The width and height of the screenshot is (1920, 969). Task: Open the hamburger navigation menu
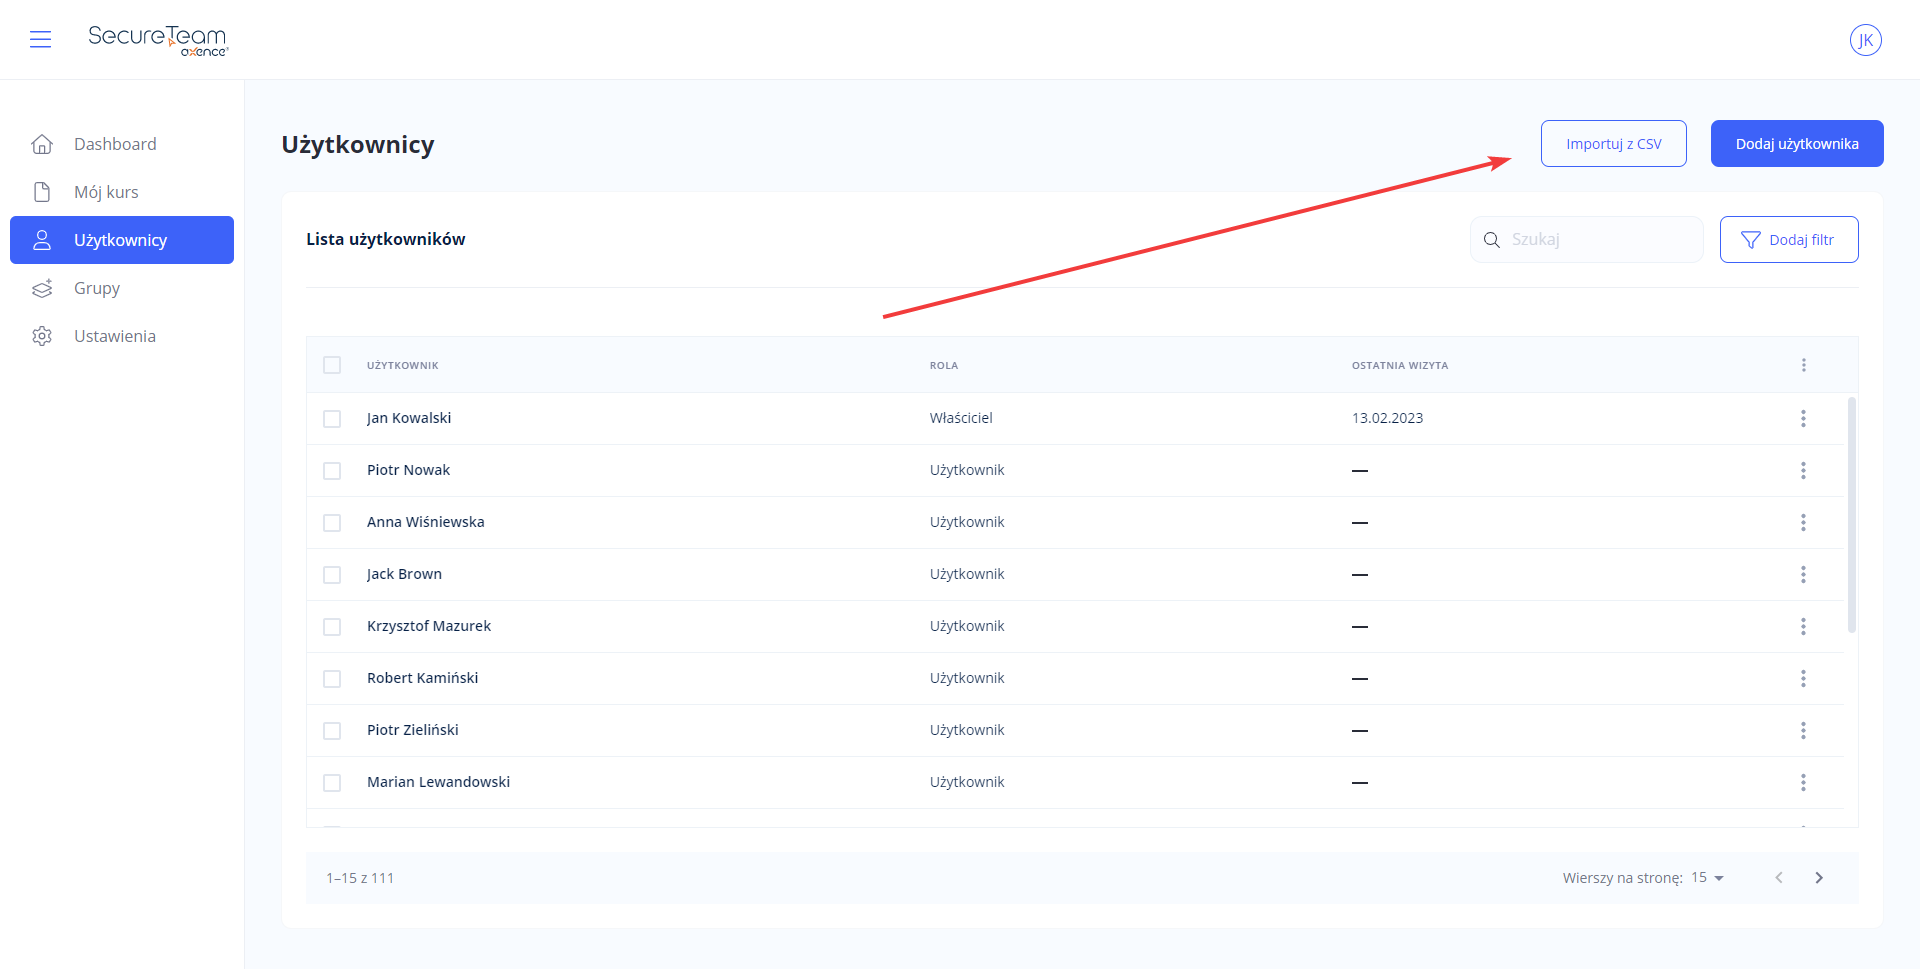(40, 39)
